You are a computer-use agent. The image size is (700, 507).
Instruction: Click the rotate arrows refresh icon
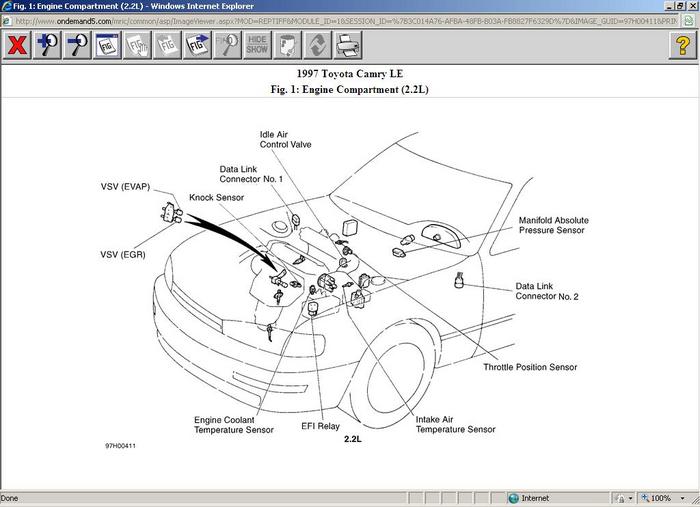(317, 45)
